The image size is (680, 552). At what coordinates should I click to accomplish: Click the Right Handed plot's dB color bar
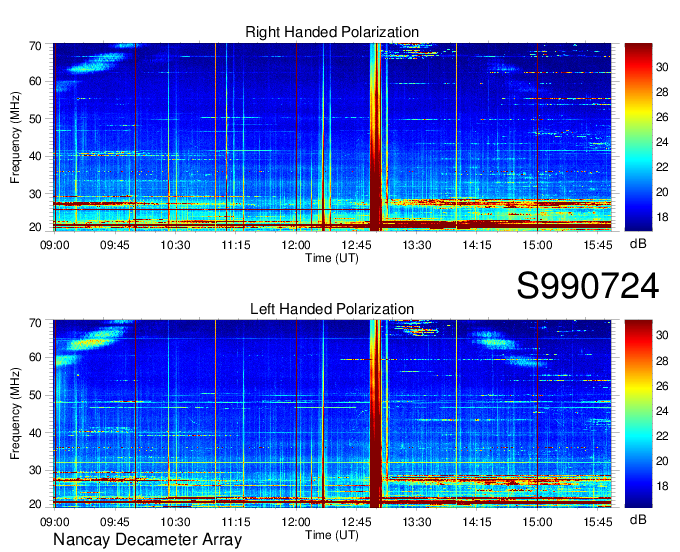pyautogui.click(x=638, y=137)
